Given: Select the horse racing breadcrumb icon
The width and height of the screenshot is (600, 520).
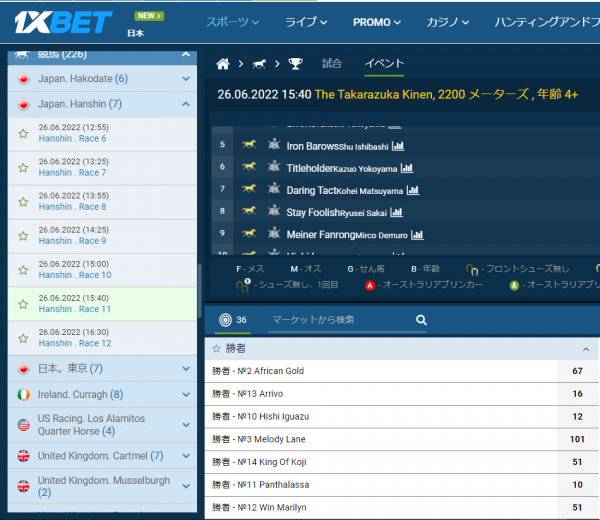Looking at the screenshot, I should click(x=259, y=64).
